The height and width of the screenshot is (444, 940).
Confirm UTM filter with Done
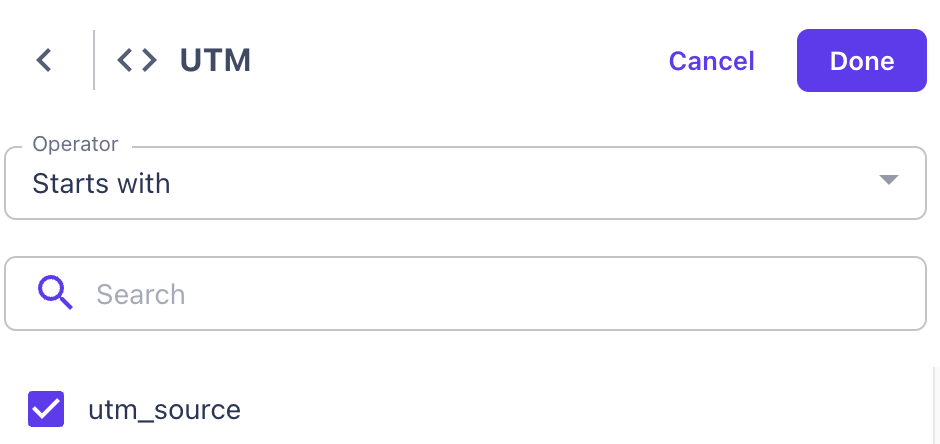coord(861,61)
